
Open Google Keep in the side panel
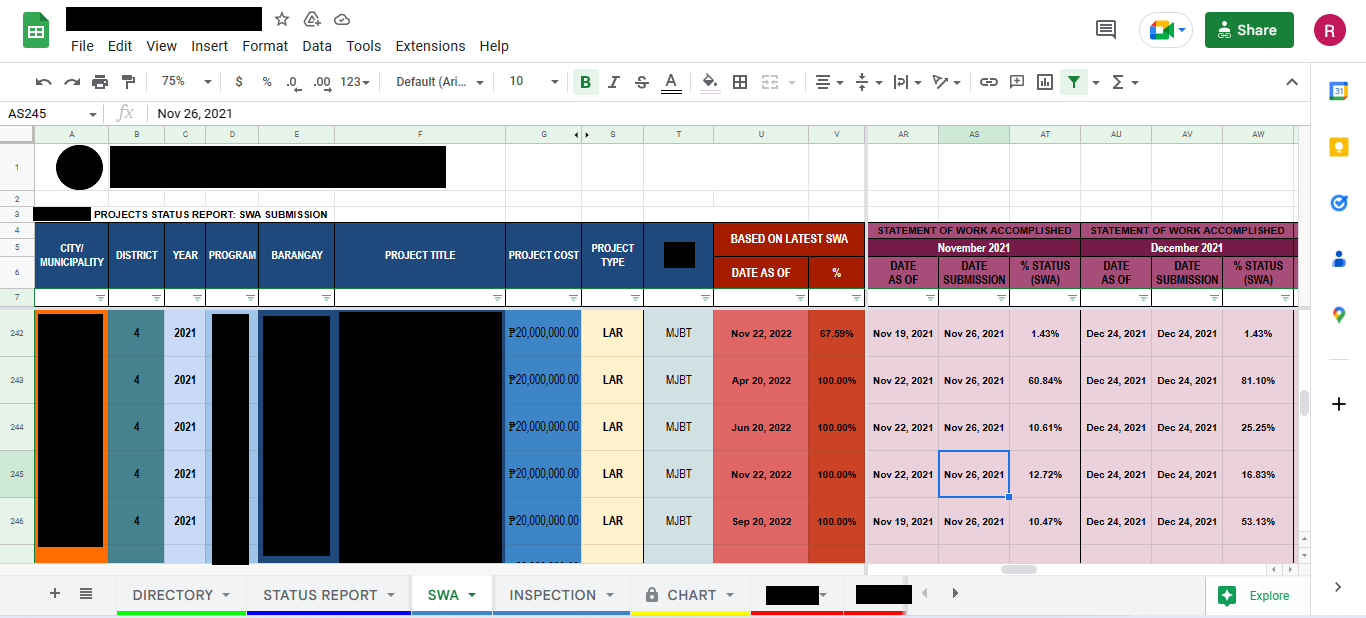pyautogui.click(x=1339, y=147)
